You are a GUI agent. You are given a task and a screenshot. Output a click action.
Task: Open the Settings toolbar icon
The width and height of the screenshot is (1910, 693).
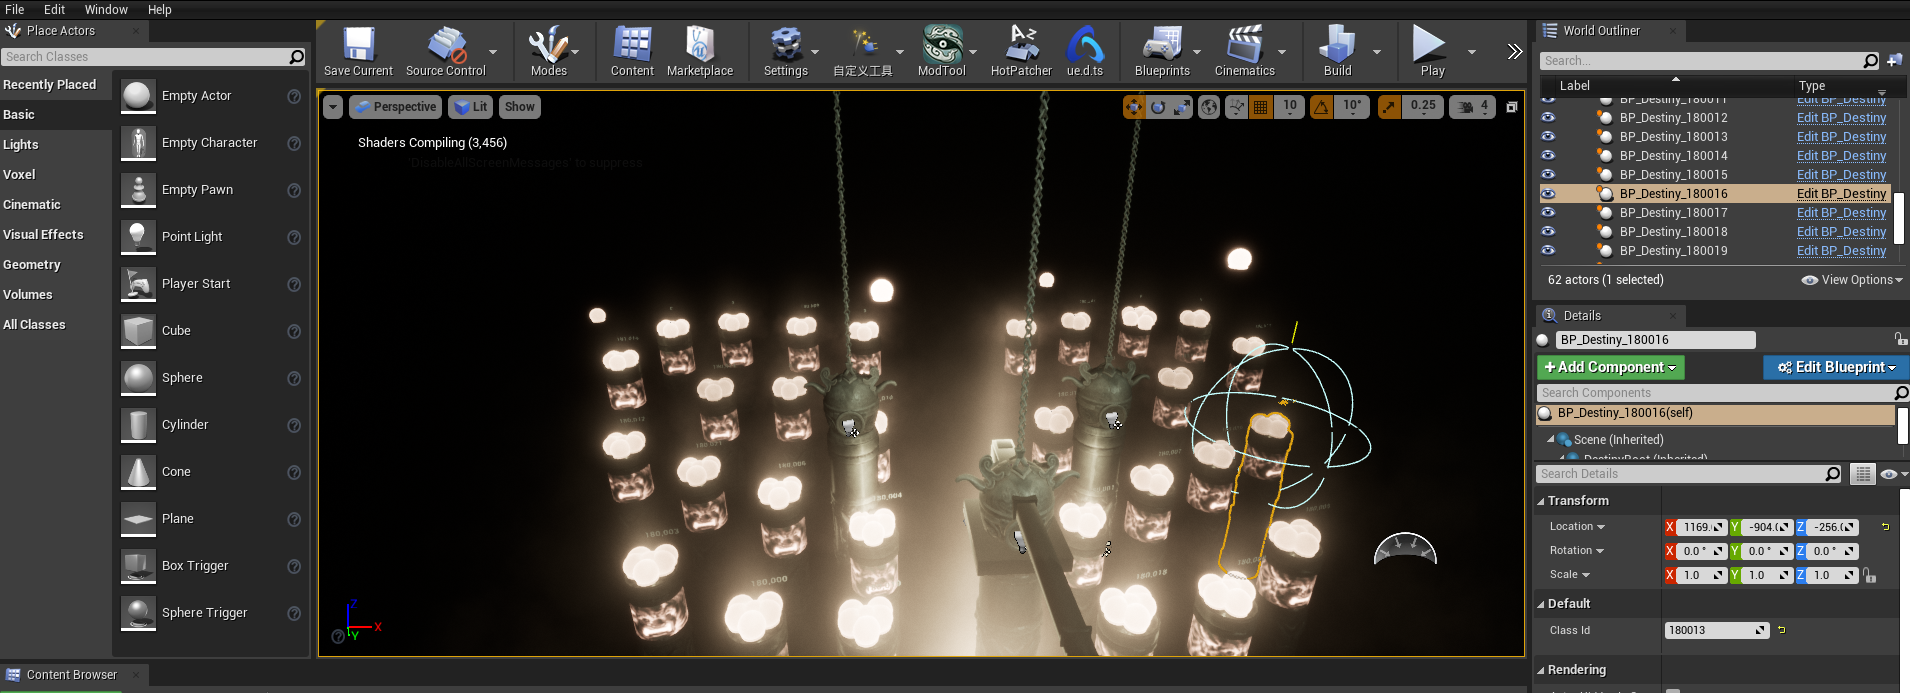tap(786, 52)
